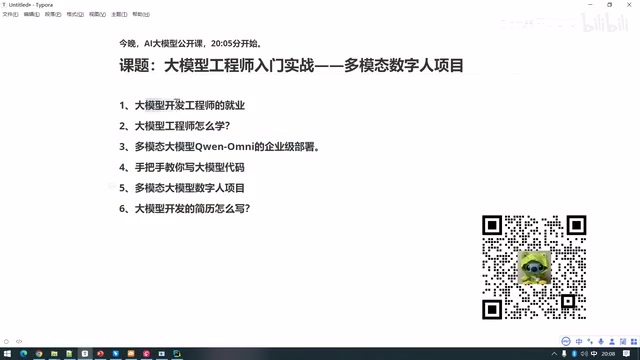The height and width of the screenshot is (360, 640).
Task: Open the IME user account icon
Action: click(x=612, y=341)
